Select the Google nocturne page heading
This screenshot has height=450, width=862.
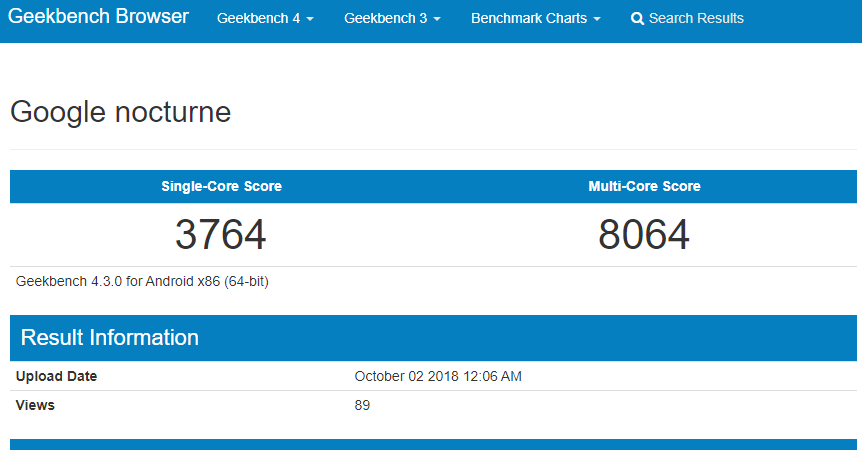pyautogui.click(x=120, y=112)
